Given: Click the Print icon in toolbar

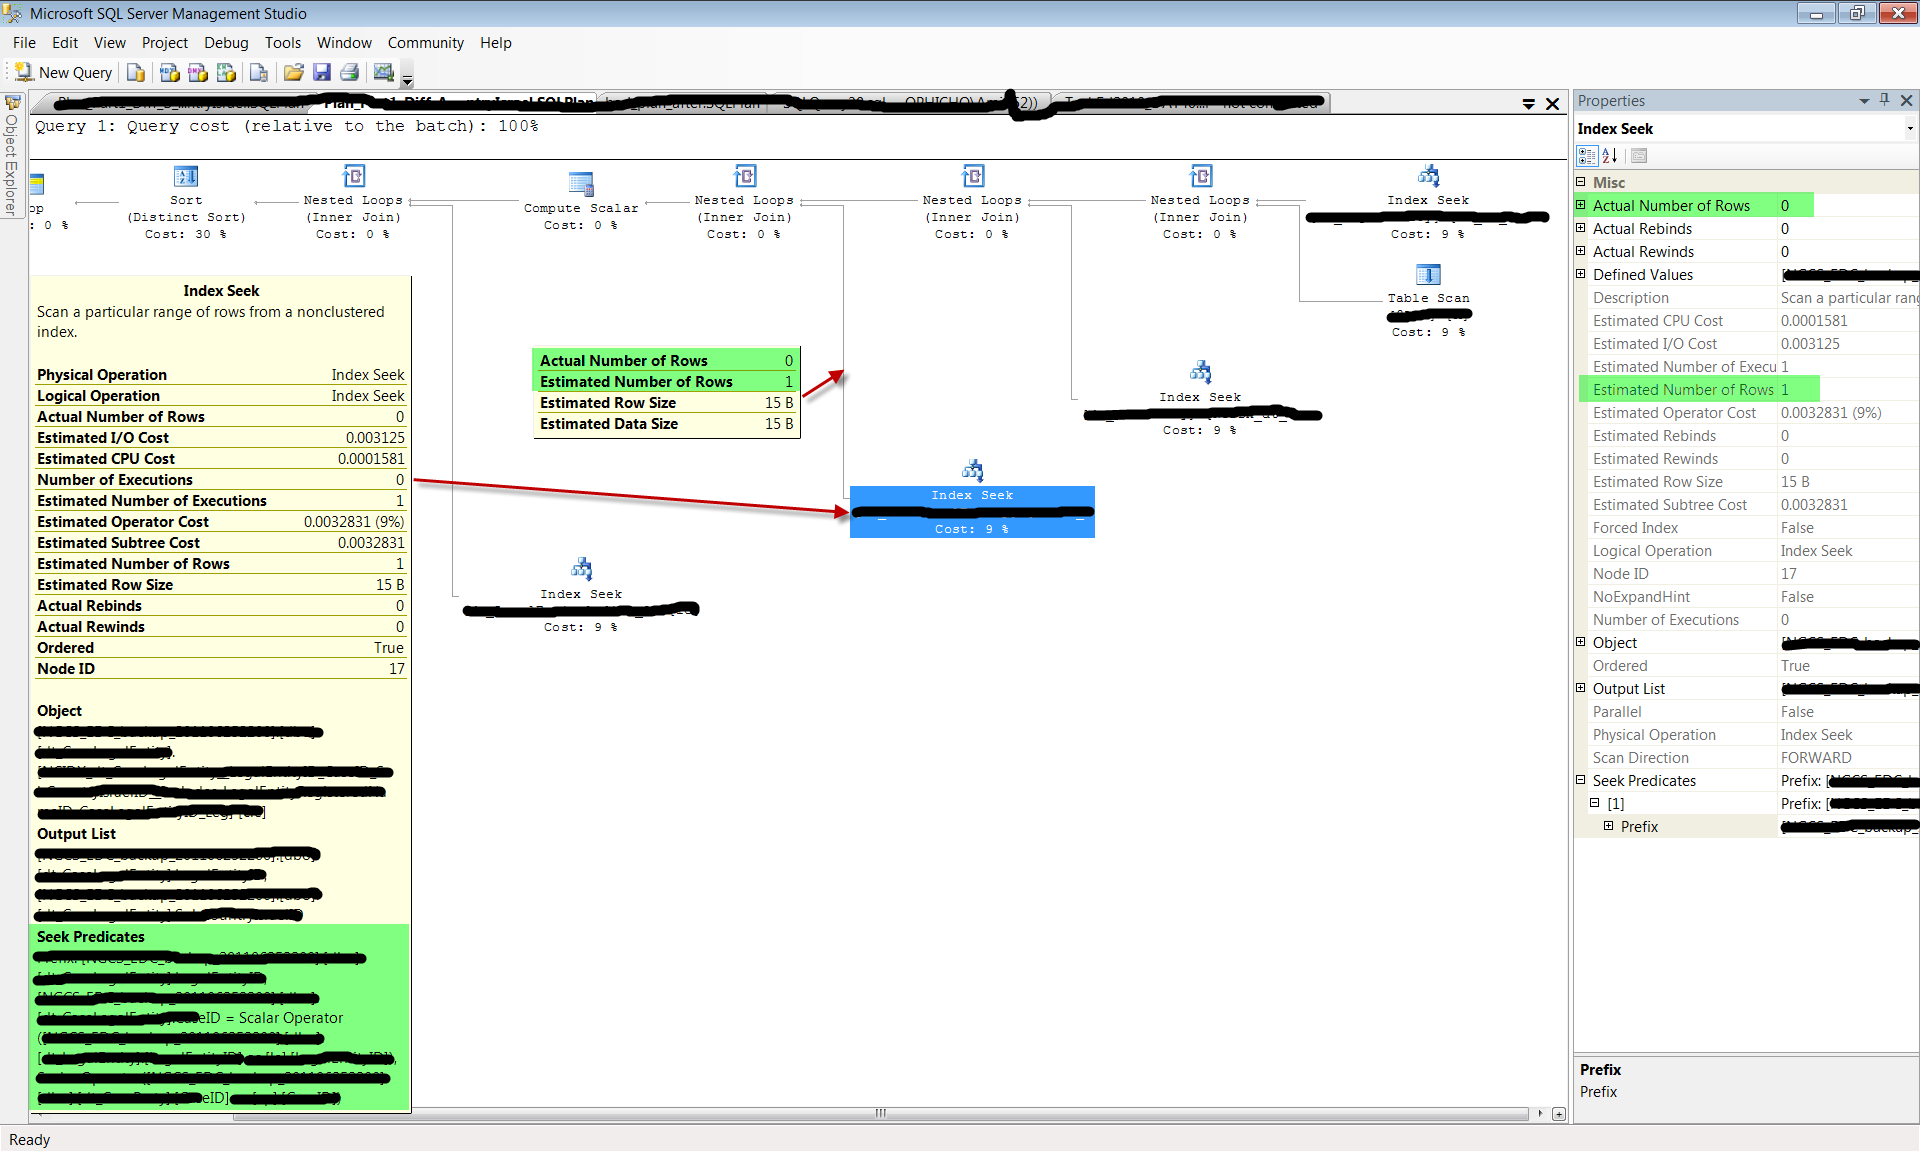Looking at the screenshot, I should click(350, 73).
